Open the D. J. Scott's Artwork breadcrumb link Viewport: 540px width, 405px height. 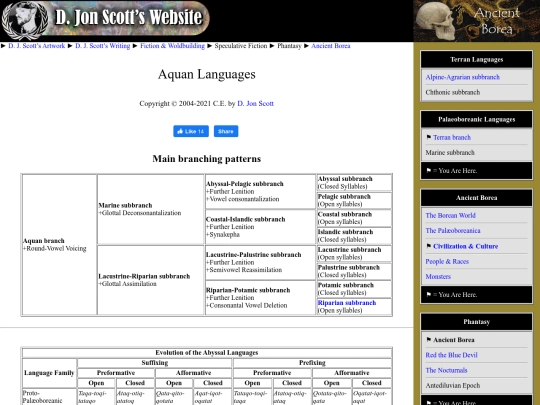[37, 46]
